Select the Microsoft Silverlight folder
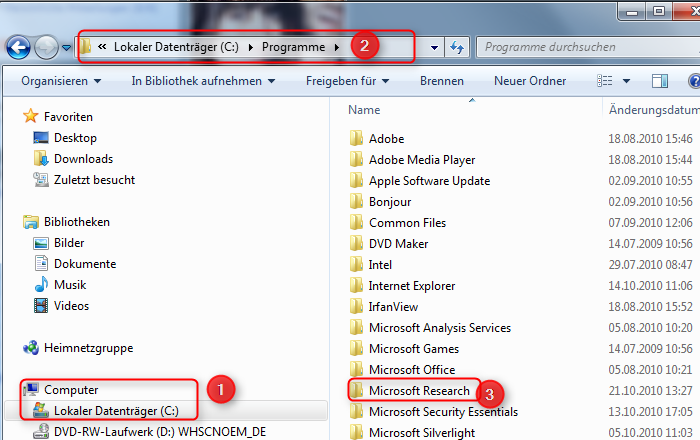The width and height of the screenshot is (700, 440). click(x=422, y=432)
